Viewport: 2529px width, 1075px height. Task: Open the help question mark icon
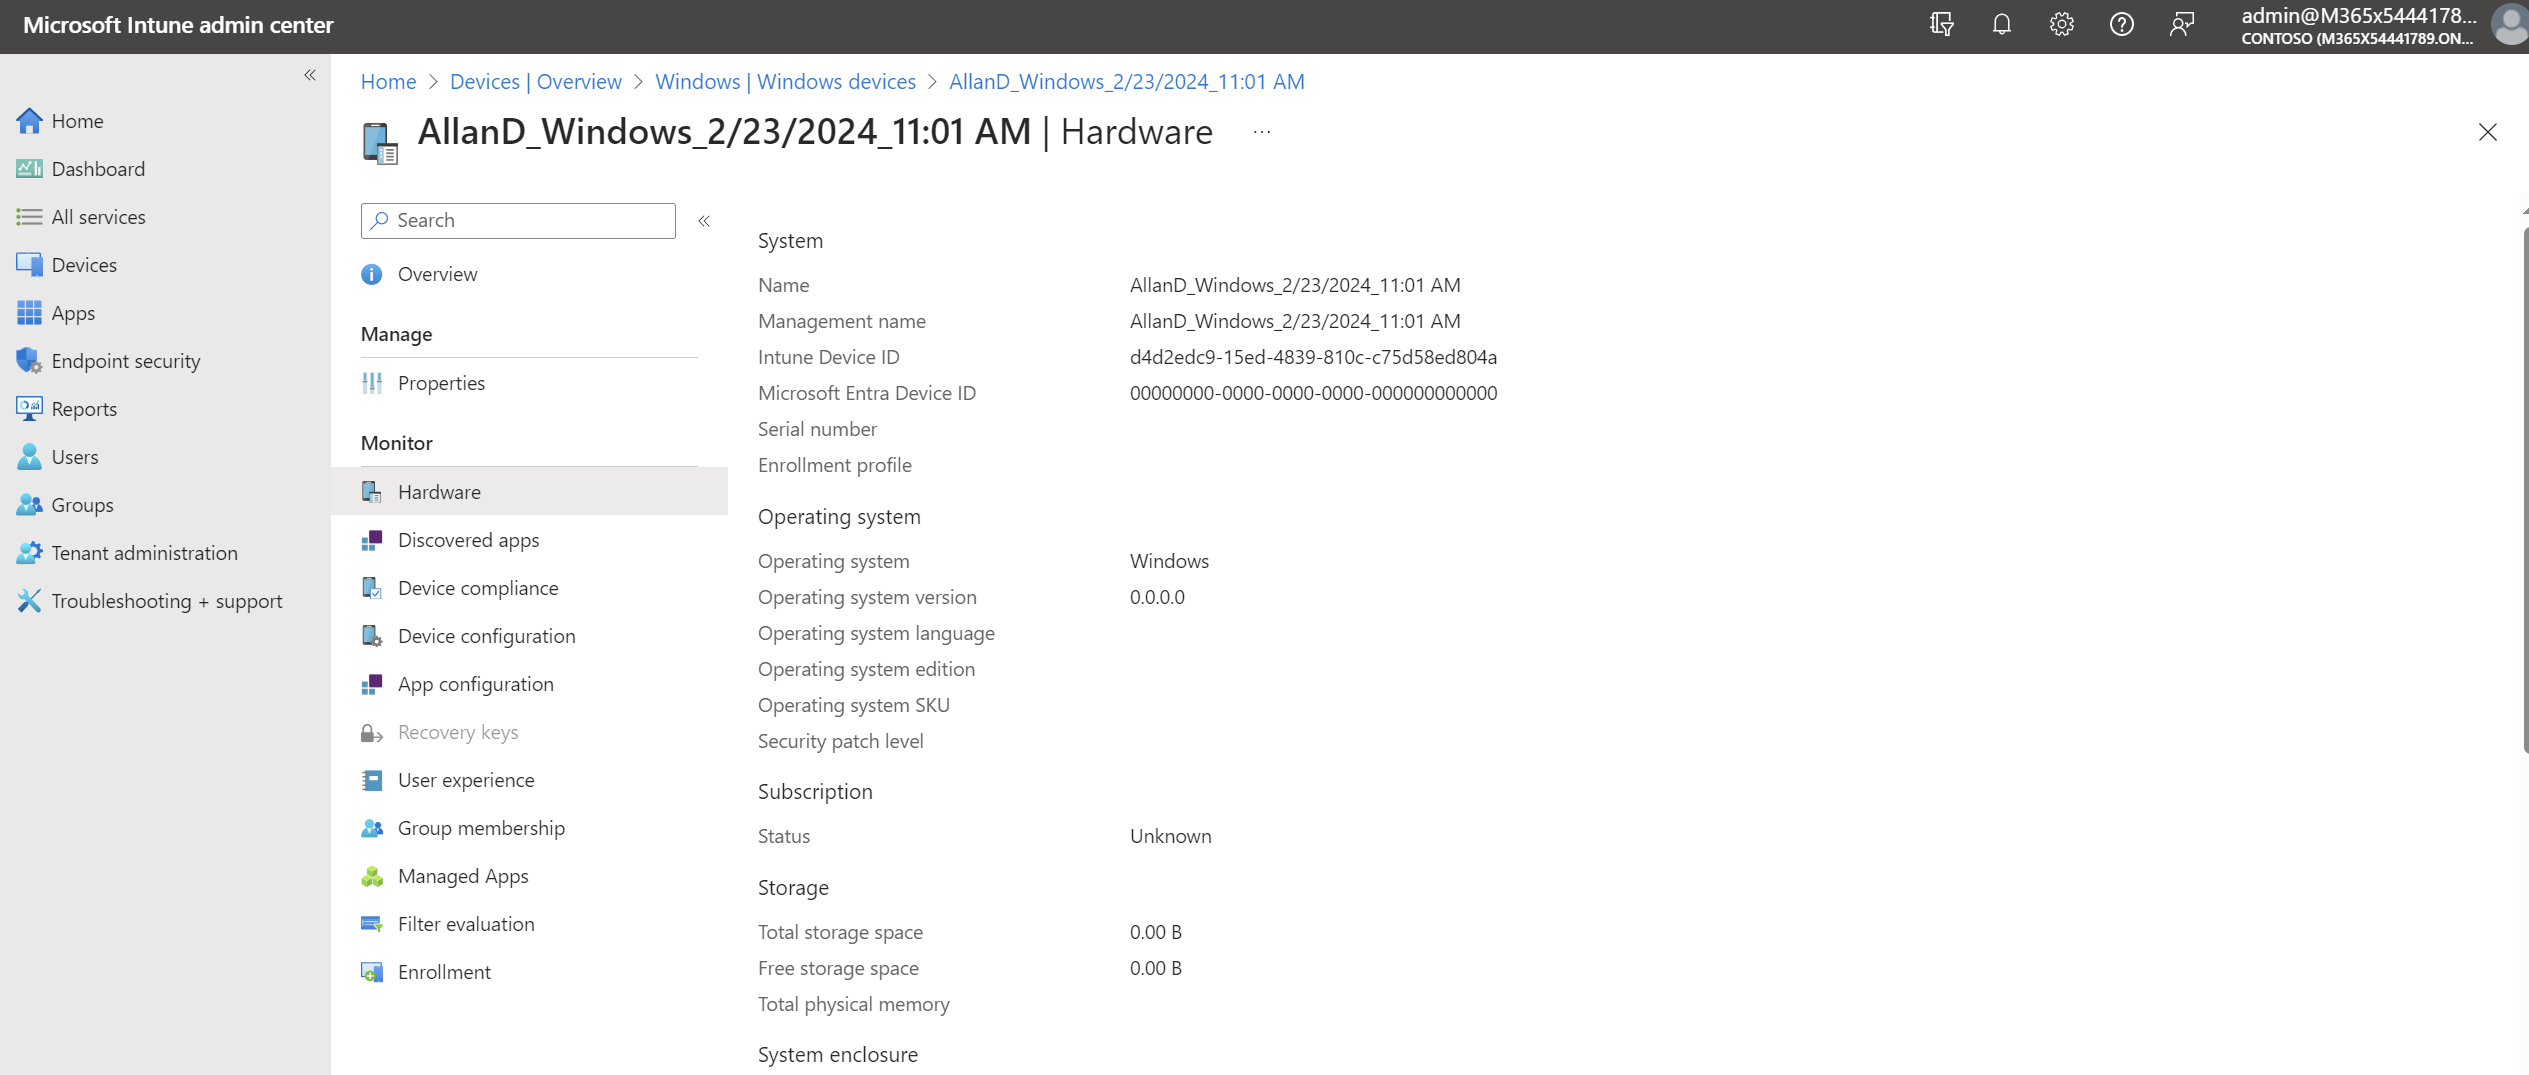[2121, 24]
